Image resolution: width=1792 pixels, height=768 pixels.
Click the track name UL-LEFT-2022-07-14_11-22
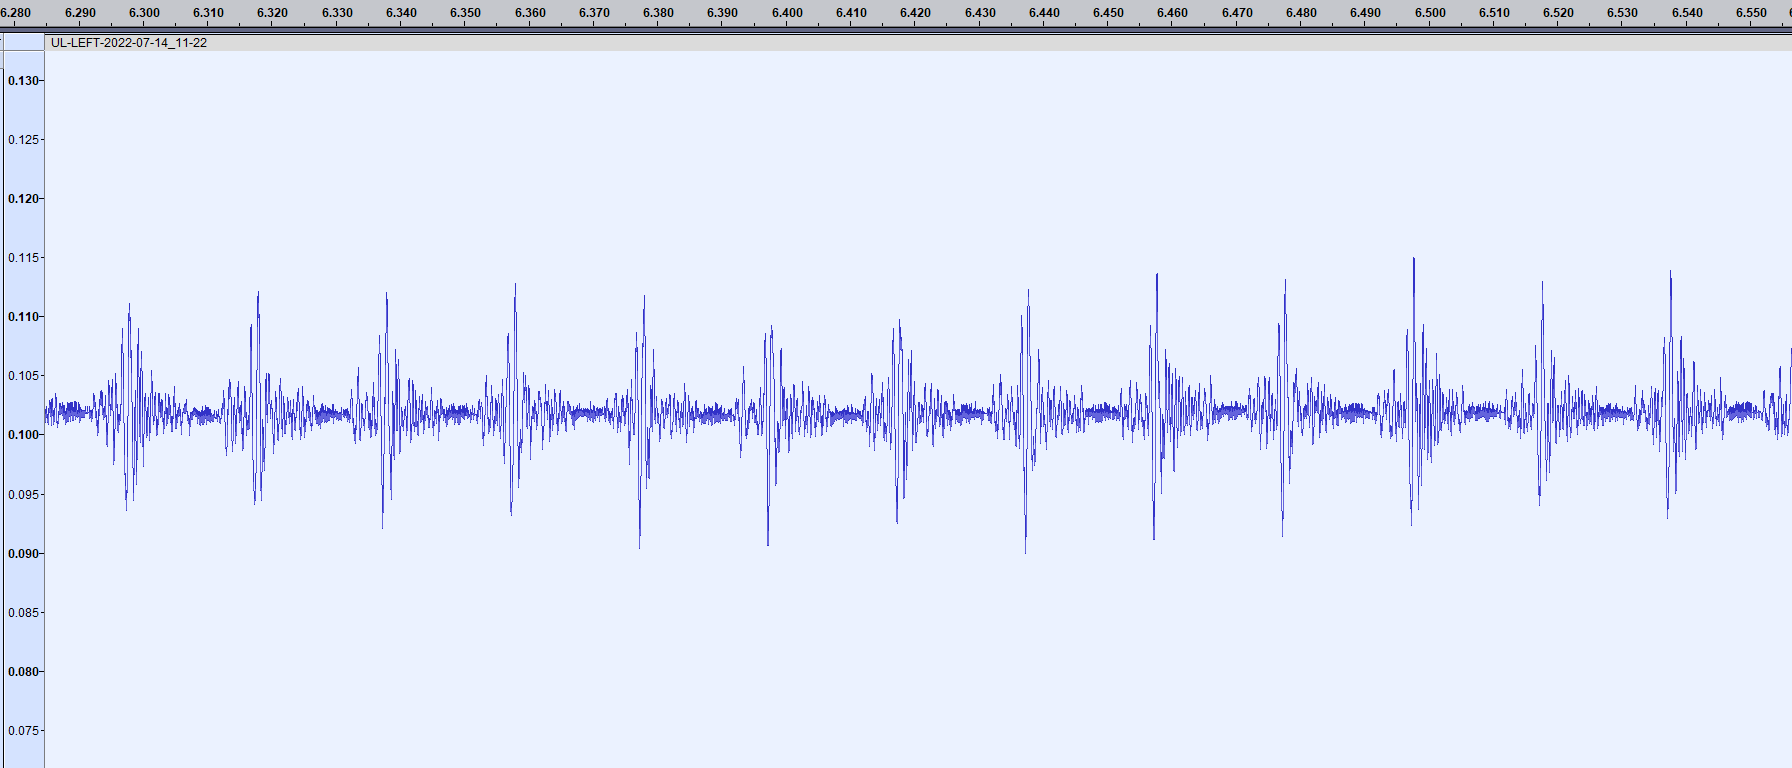pyautogui.click(x=129, y=43)
